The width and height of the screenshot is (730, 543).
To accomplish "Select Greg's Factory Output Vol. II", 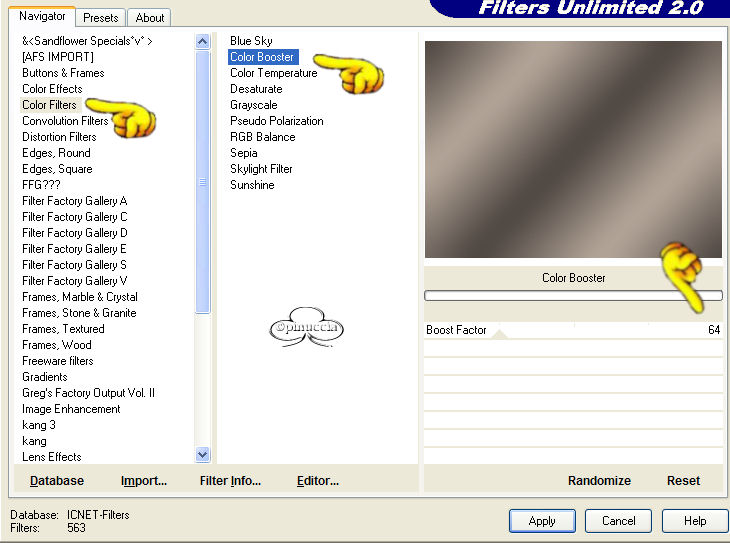I will tap(88, 393).
